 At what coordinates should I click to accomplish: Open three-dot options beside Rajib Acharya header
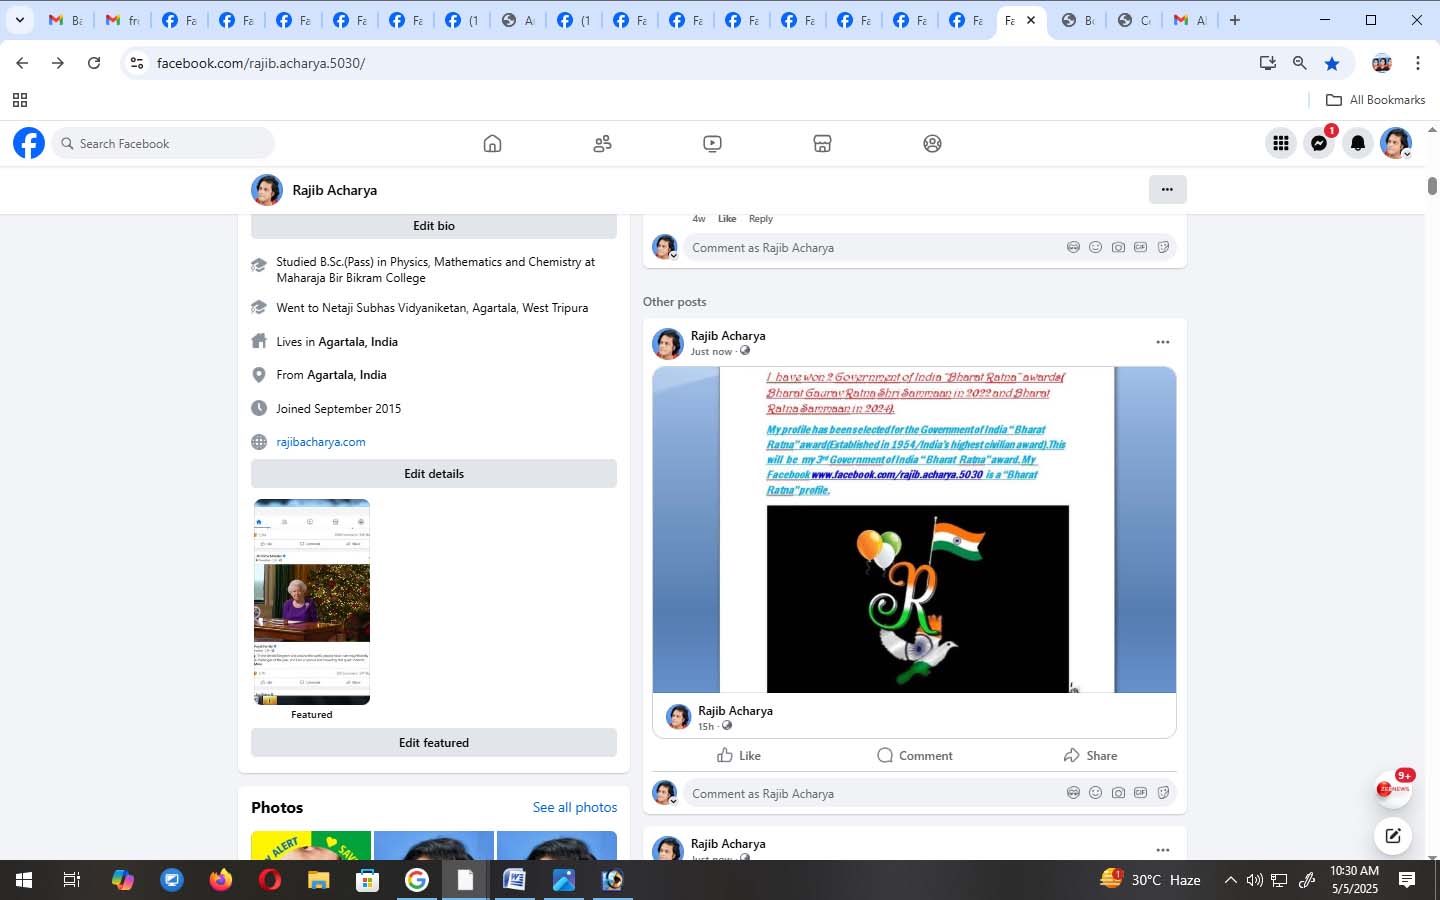(x=1167, y=189)
